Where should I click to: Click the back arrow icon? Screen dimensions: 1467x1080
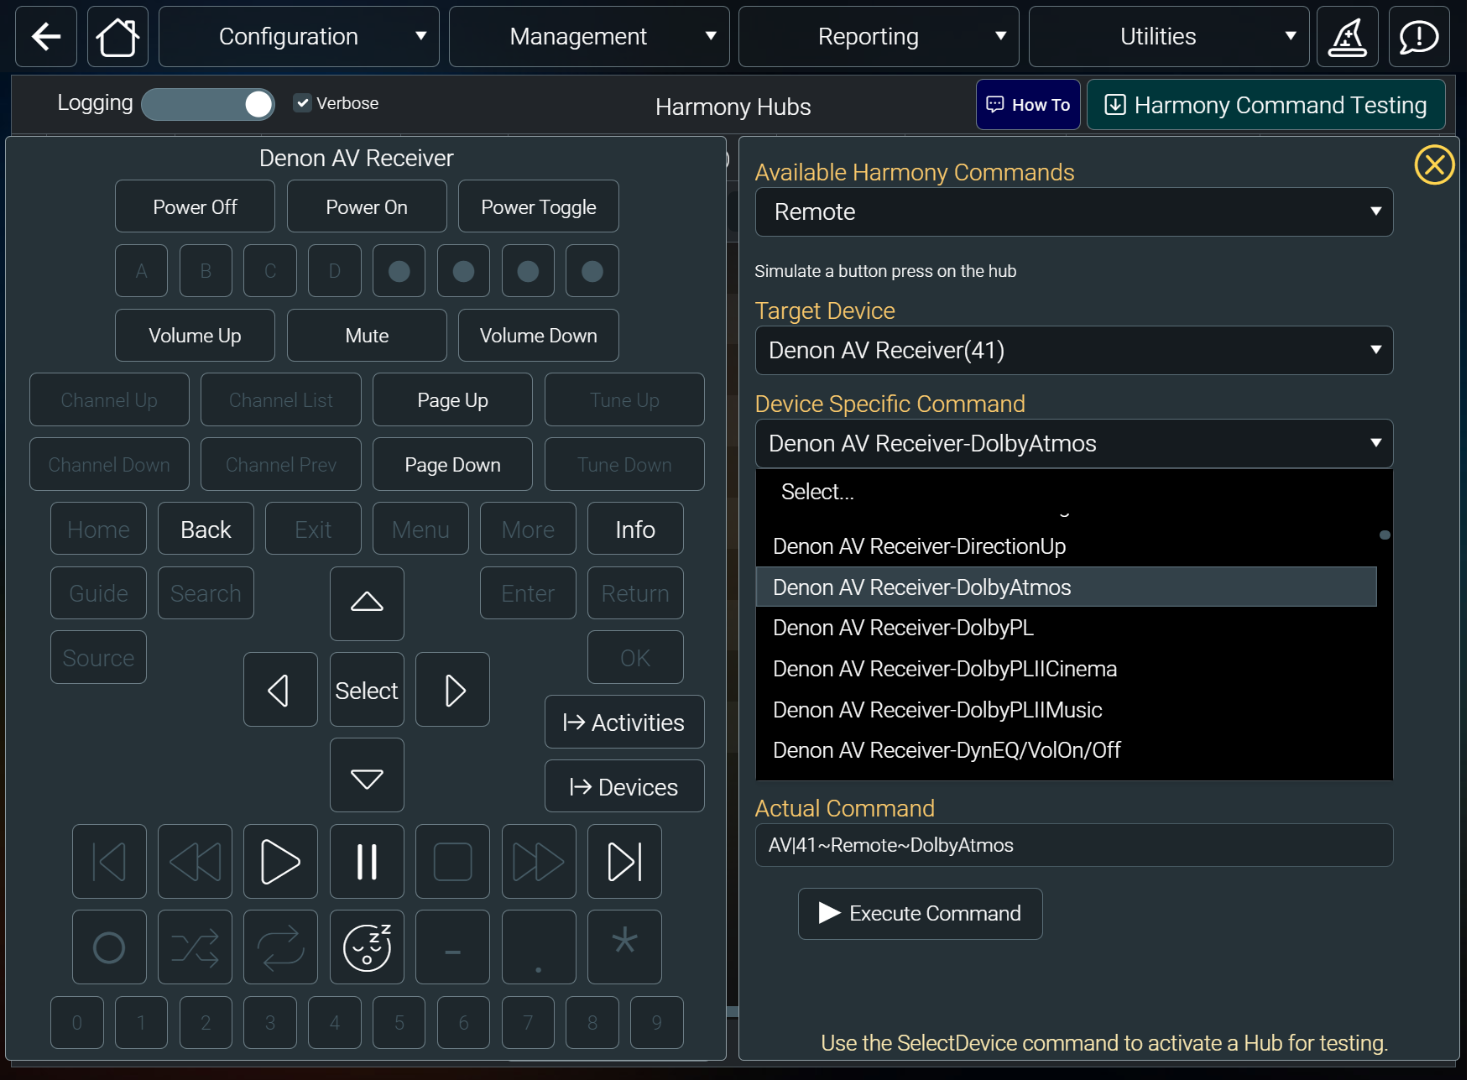click(46, 37)
